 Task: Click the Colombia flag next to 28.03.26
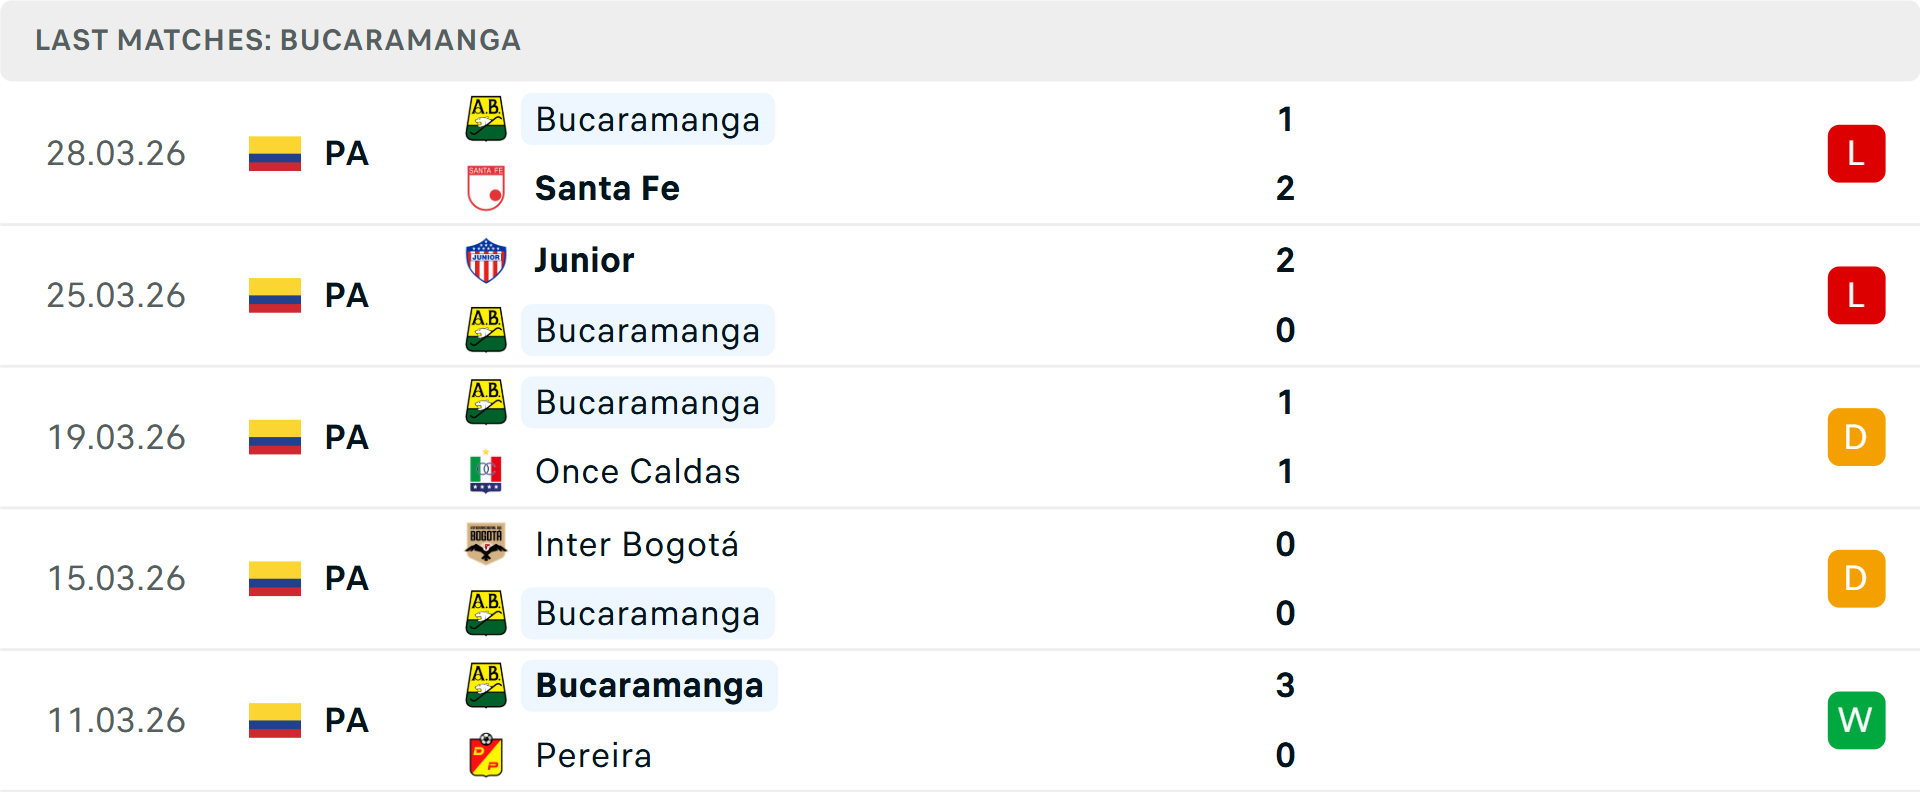click(x=274, y=154)
